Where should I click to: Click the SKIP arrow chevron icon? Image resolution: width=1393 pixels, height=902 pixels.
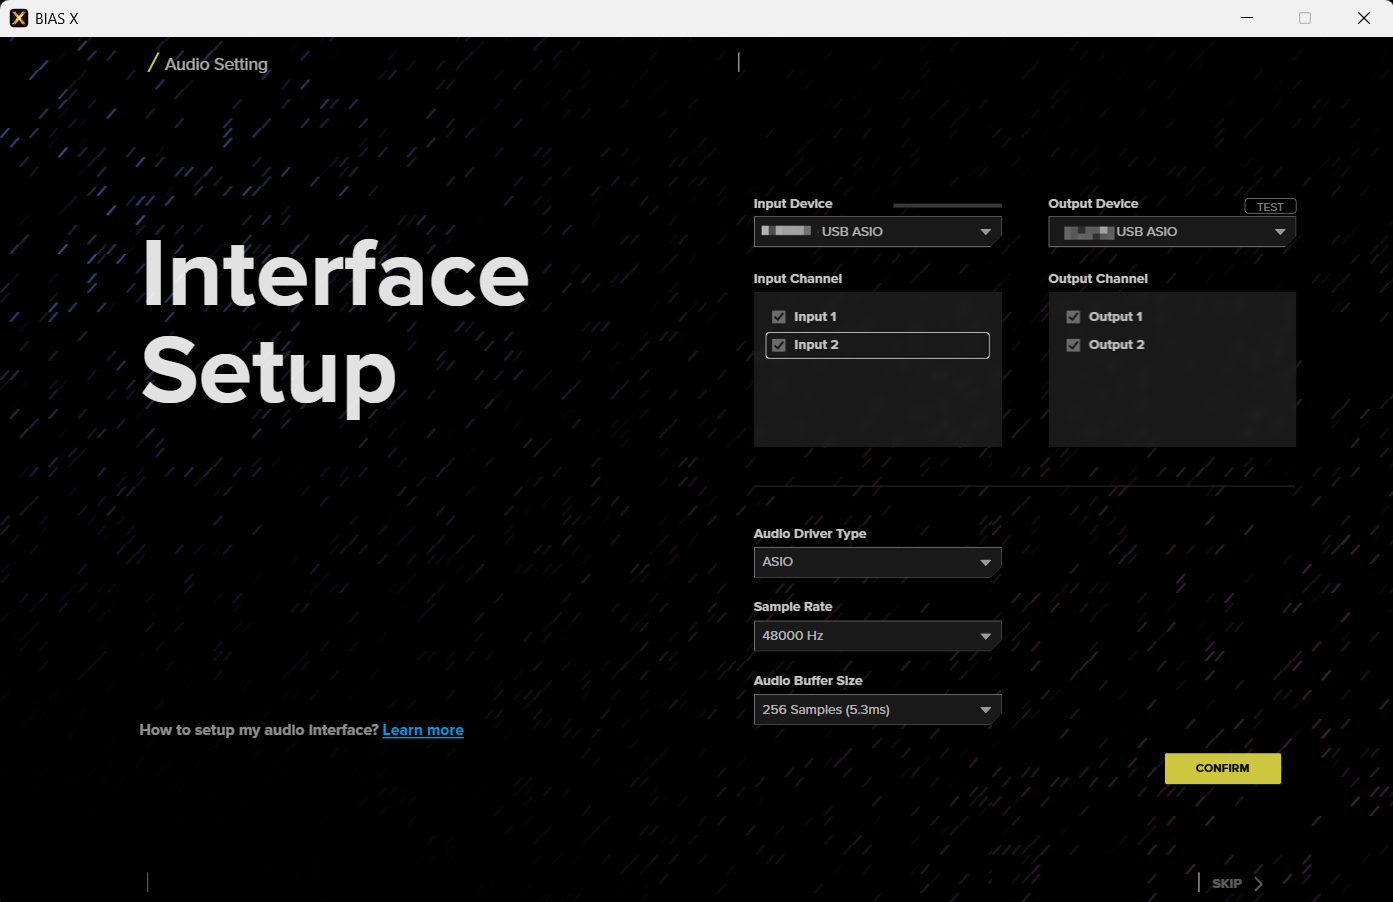[1259, 884]
